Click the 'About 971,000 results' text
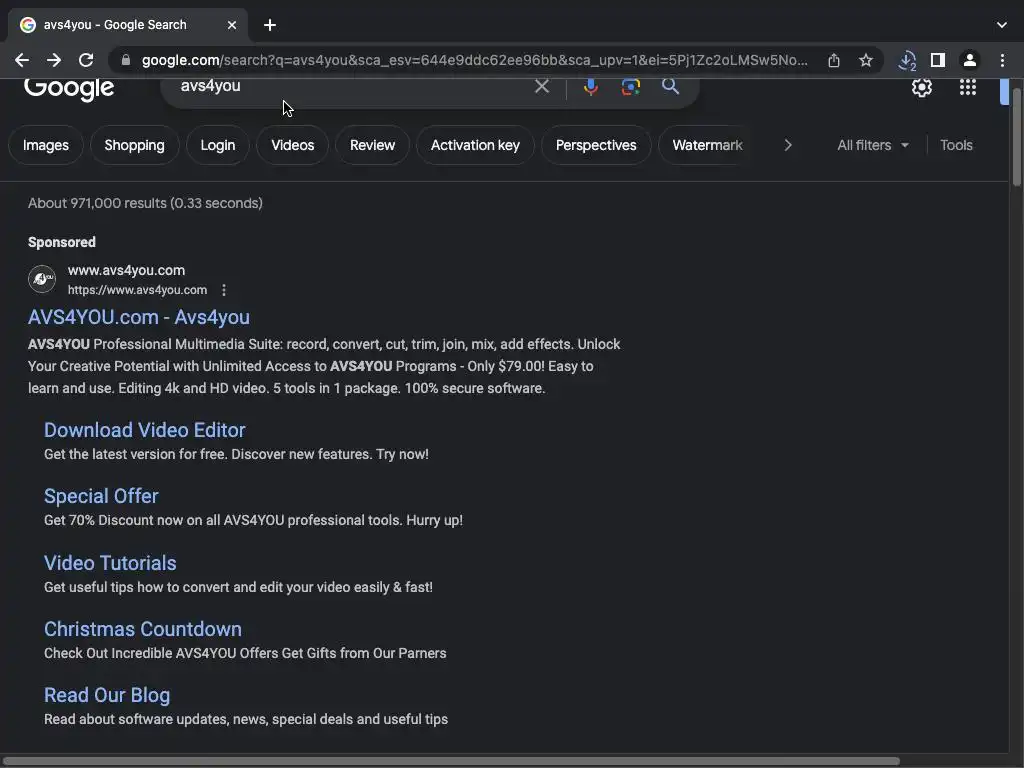The height and width of the screenshot is (768, 1024). click(145, 203)
